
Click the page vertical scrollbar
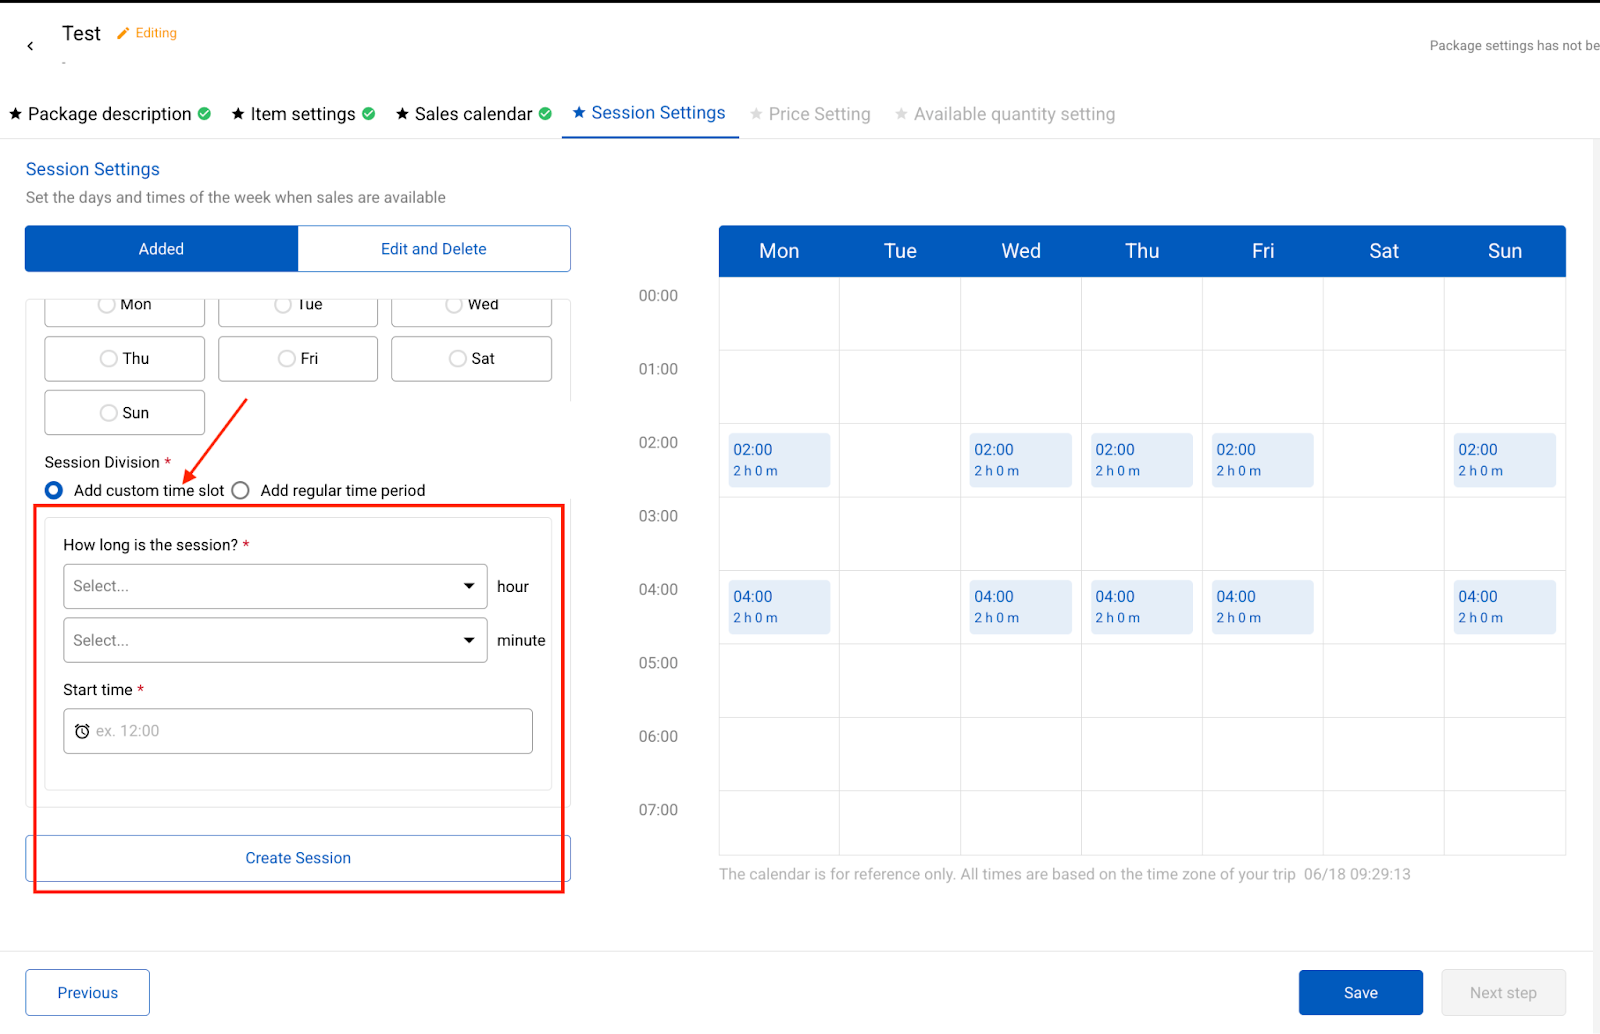pyautogui.click(x=1596, y=585)
